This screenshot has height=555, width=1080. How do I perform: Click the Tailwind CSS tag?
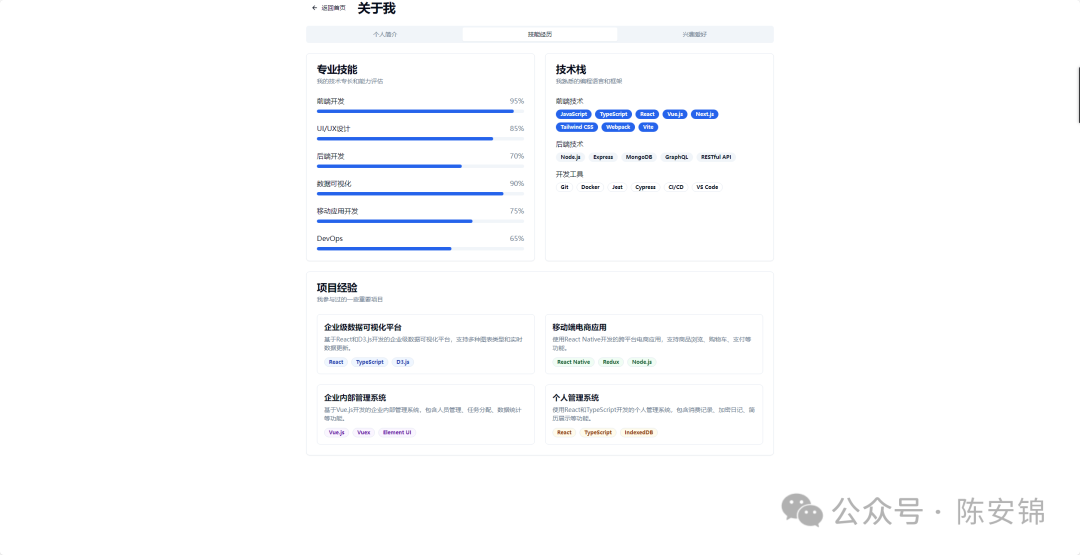tap(577, 127)
